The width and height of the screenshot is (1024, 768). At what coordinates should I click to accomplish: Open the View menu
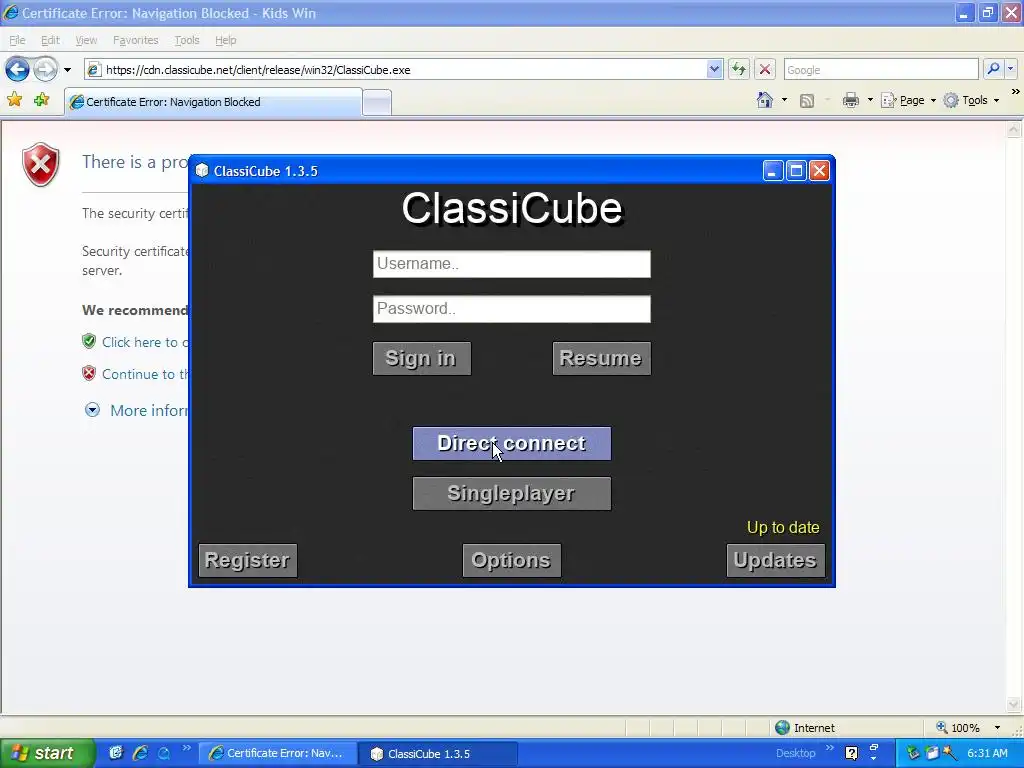coord(86,40)
